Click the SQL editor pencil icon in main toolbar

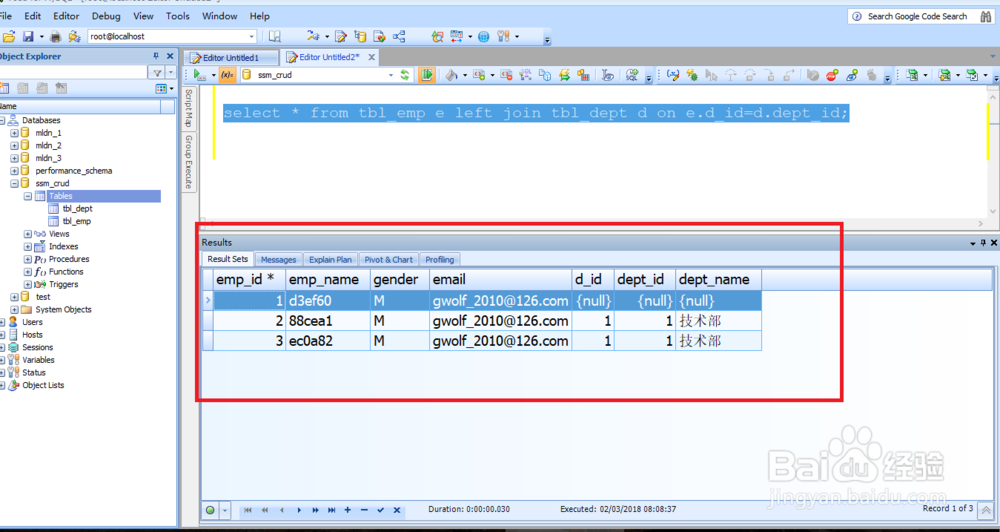341,36
